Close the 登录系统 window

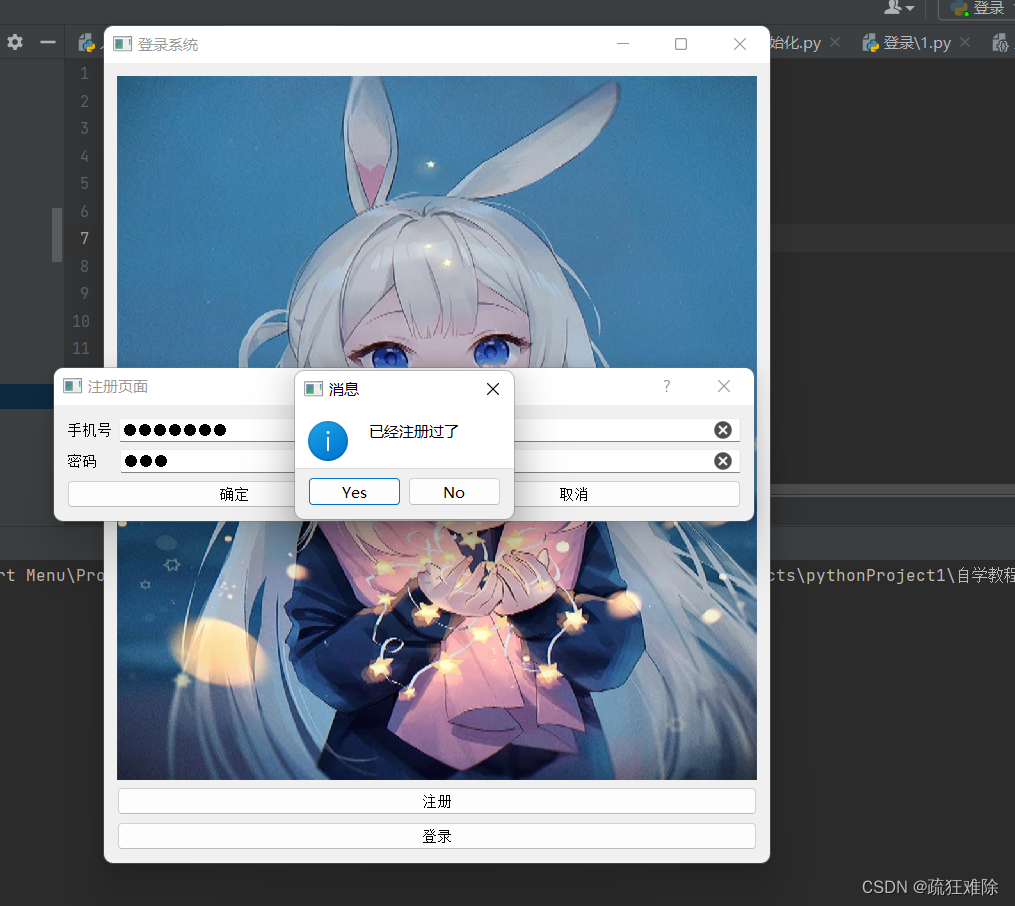[x=740, y=44]
